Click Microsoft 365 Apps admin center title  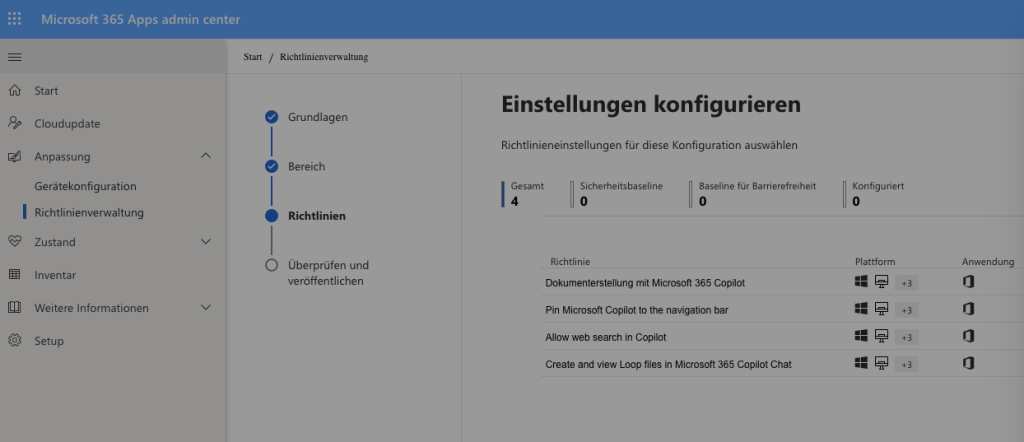pos(140,19)
